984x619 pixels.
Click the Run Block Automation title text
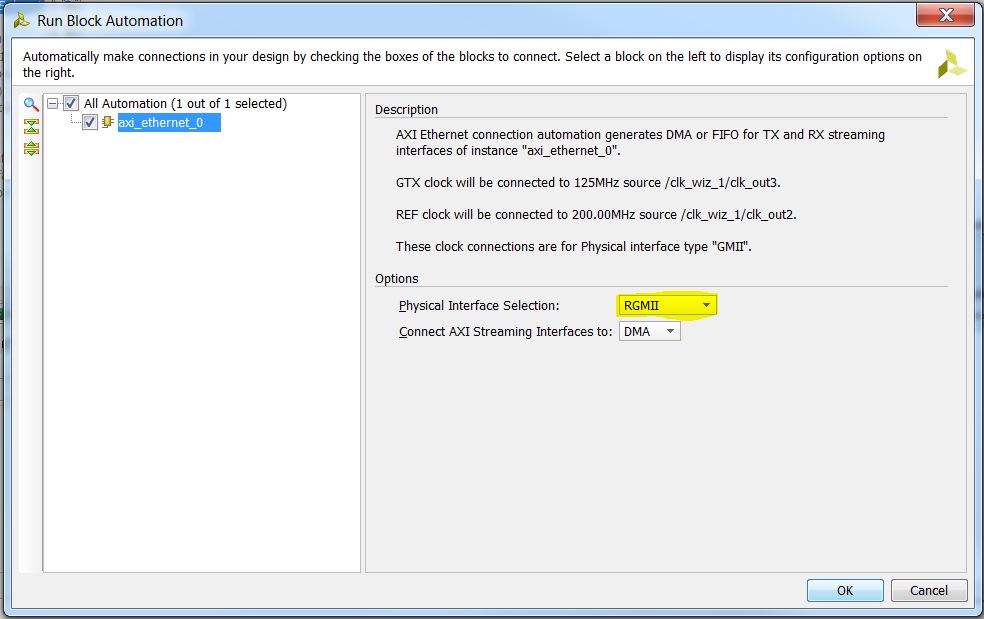(110, 21)
